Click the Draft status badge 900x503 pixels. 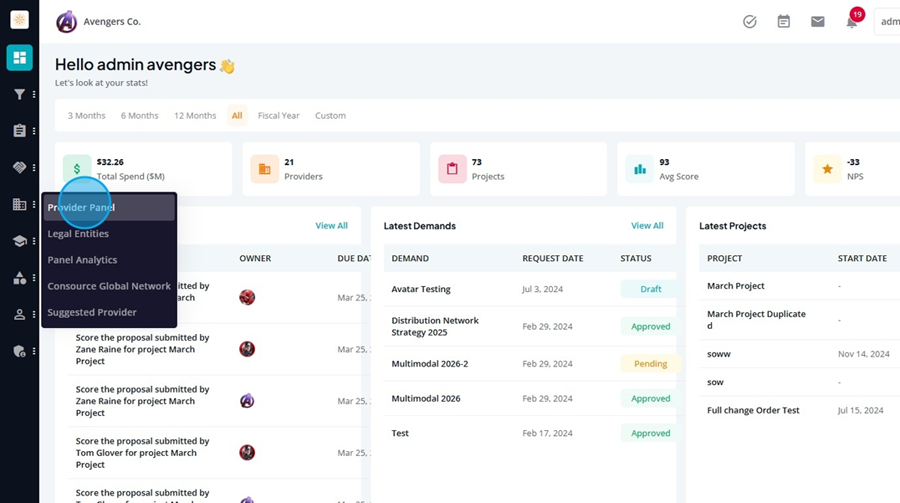pyautogui.click(x=650, y=289)
